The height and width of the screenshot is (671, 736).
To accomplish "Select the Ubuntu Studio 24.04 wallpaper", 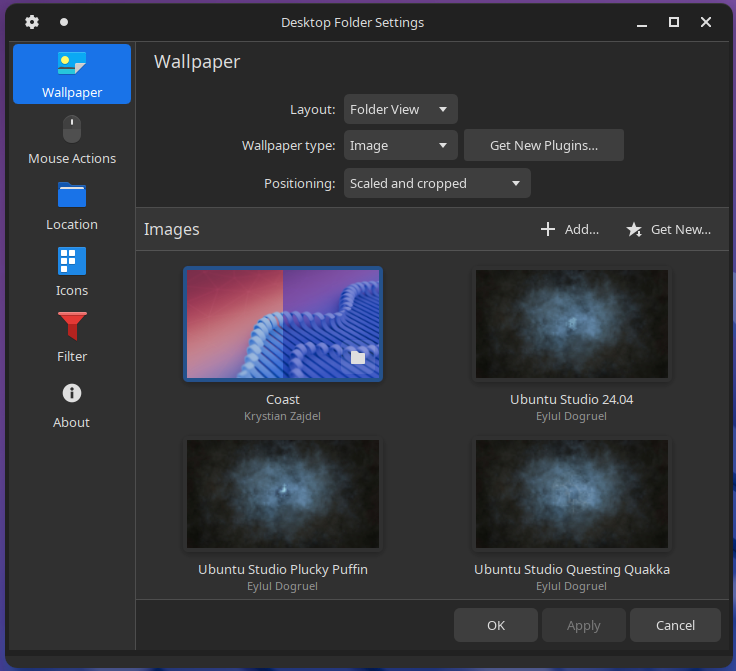I will (572, 324).
